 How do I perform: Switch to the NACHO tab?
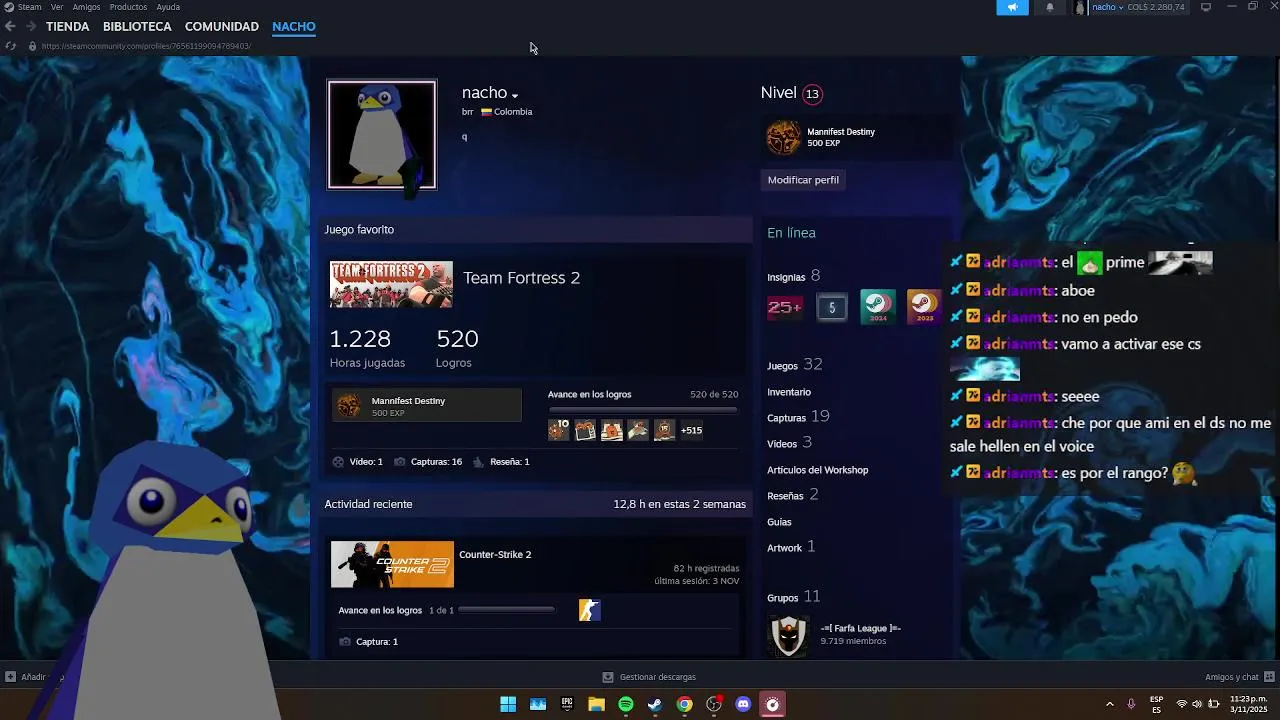[x=294, y=26]
